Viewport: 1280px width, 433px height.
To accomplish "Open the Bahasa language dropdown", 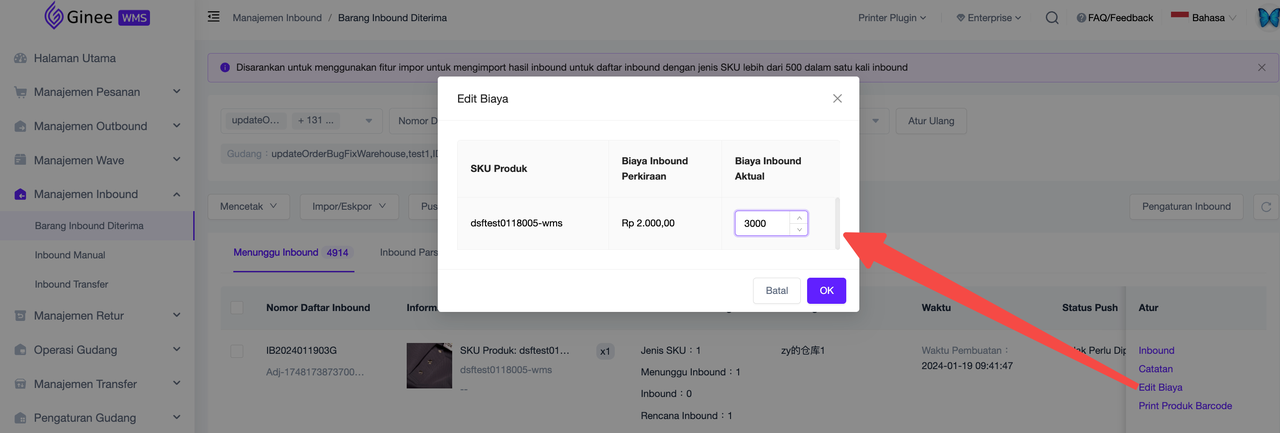I will (x=1204, y=18).
